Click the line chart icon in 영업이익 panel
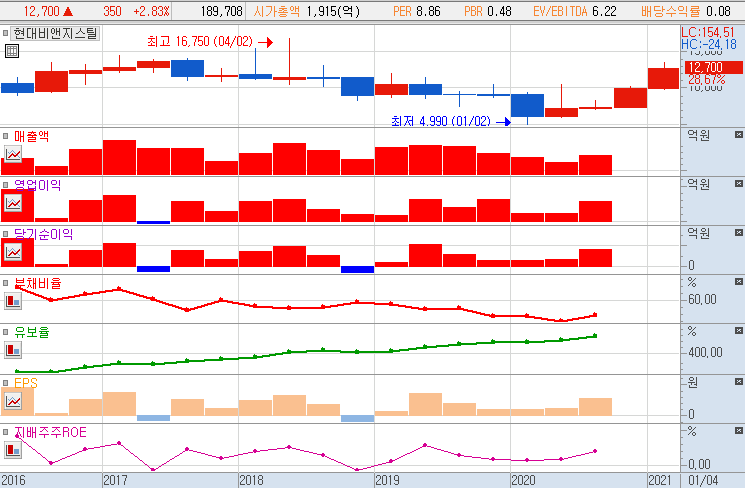 tap(13, 203)
